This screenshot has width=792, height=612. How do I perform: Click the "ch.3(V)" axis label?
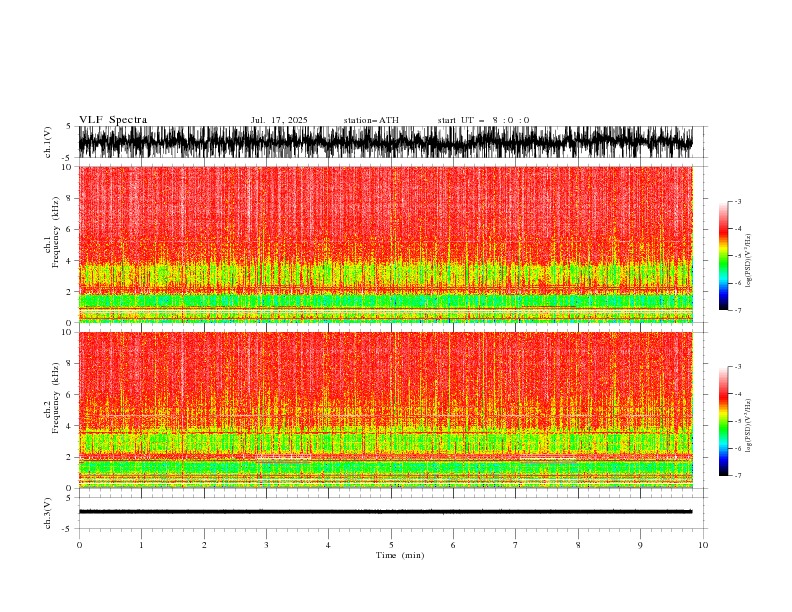coord(48,513)
